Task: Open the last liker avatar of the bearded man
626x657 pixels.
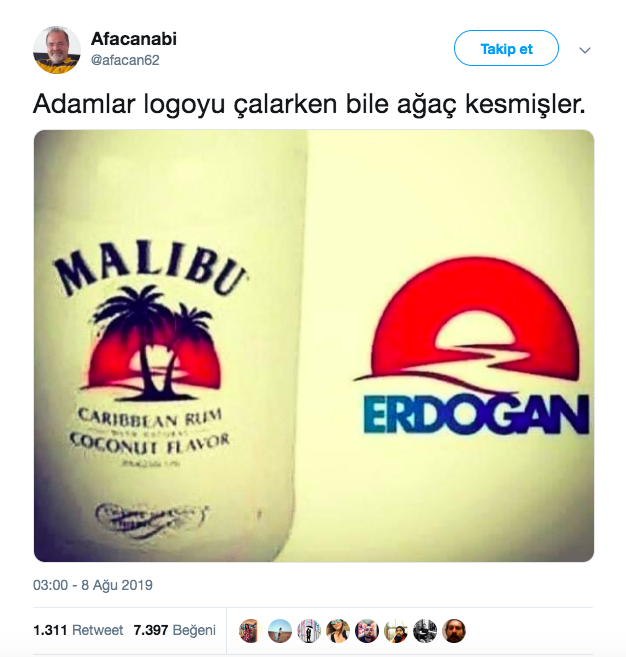Action: tap(454, 631)
